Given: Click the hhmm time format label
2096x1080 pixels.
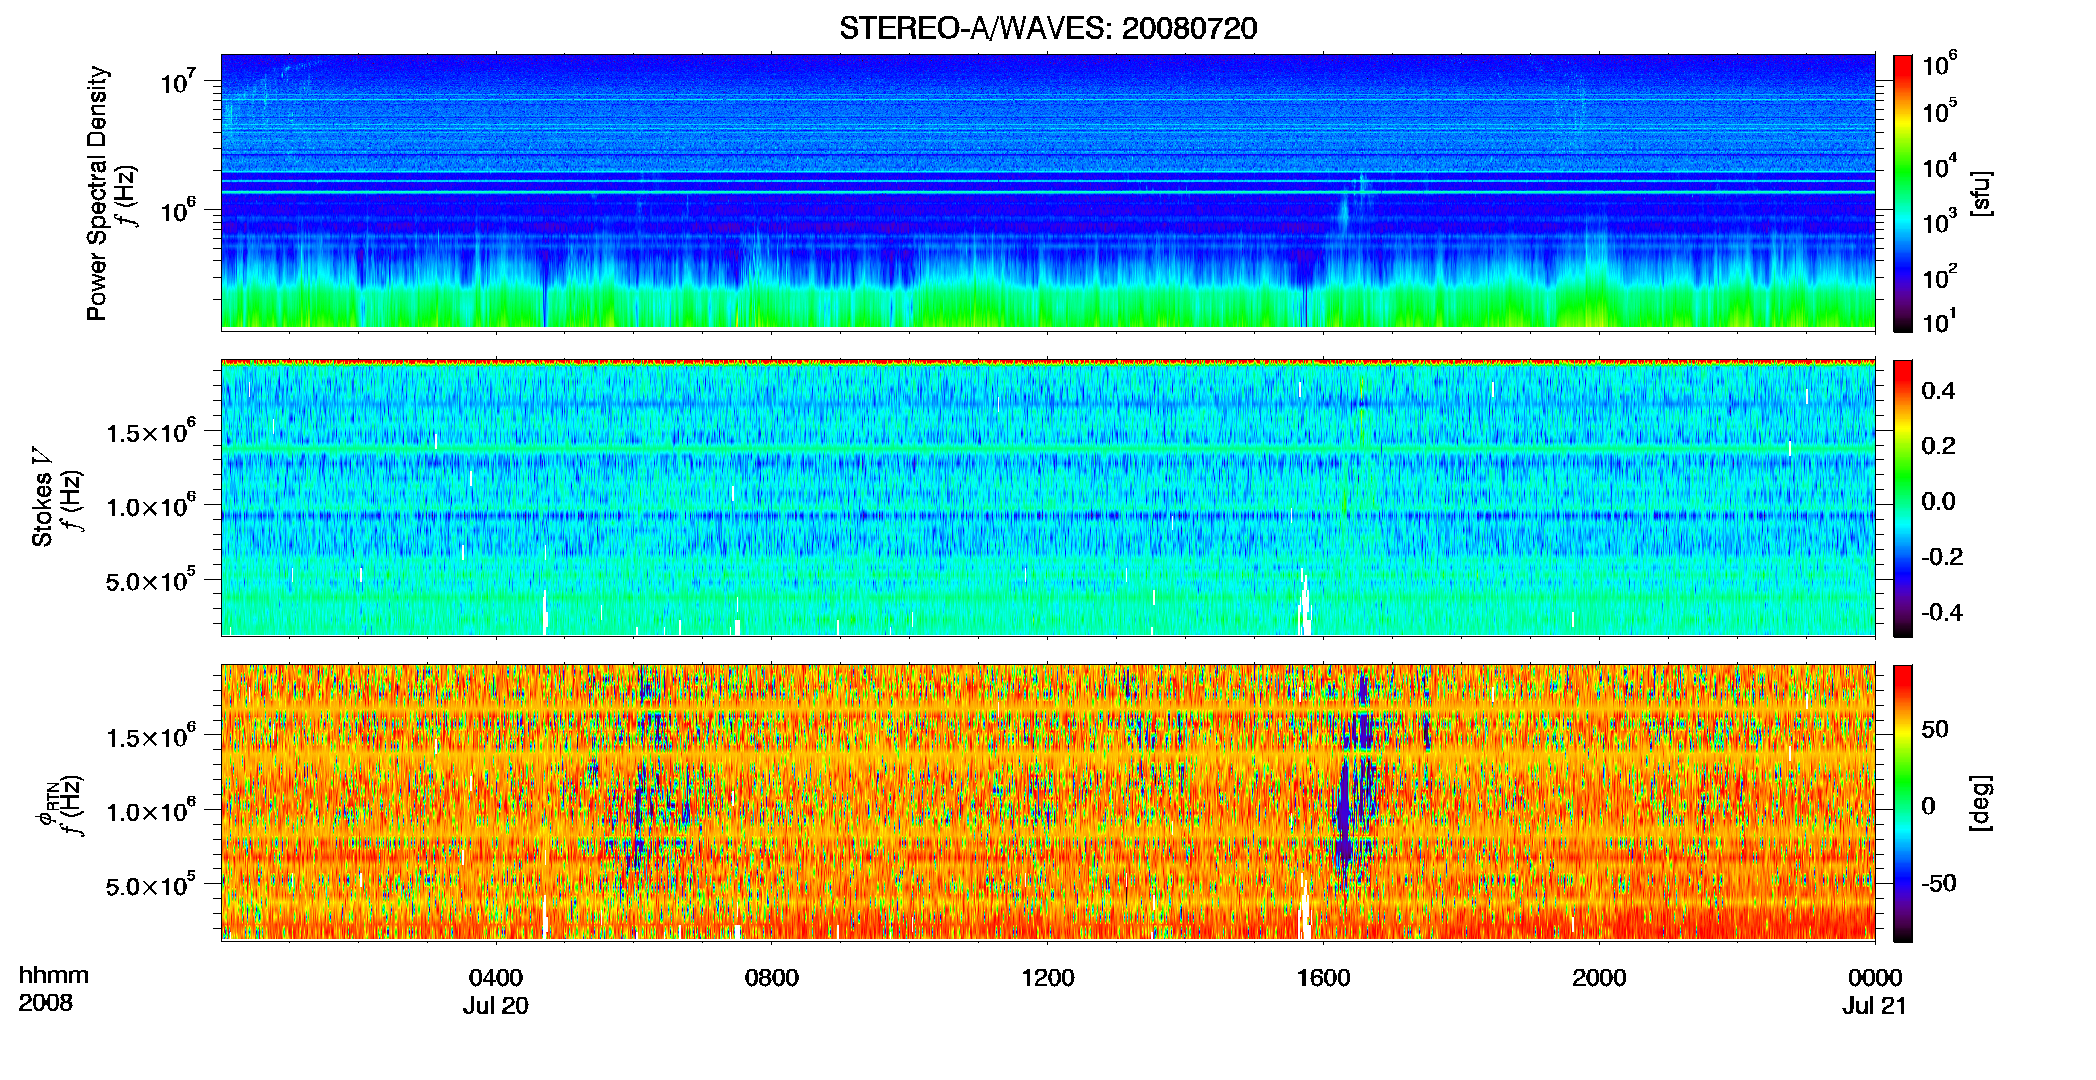Looking at the screenshot, I should click(x=54, y=976).
